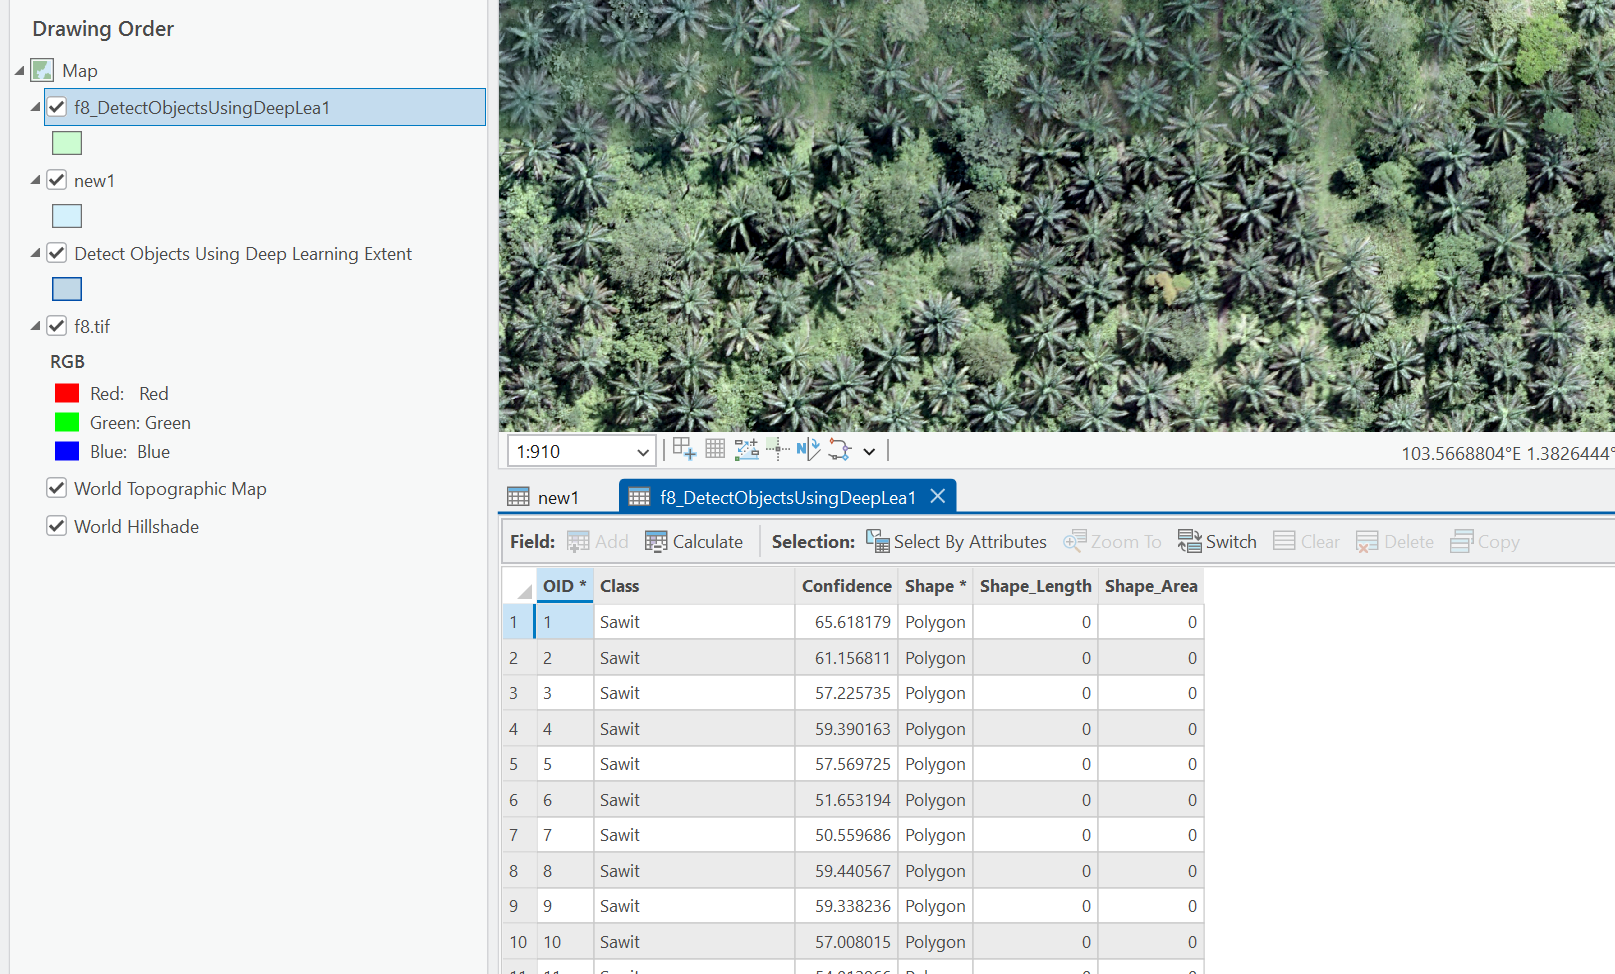This screenshot has height=974, width=1615.
Task: Collapse Detect Objects Using Deep Learning Extent
Action: 35,253
